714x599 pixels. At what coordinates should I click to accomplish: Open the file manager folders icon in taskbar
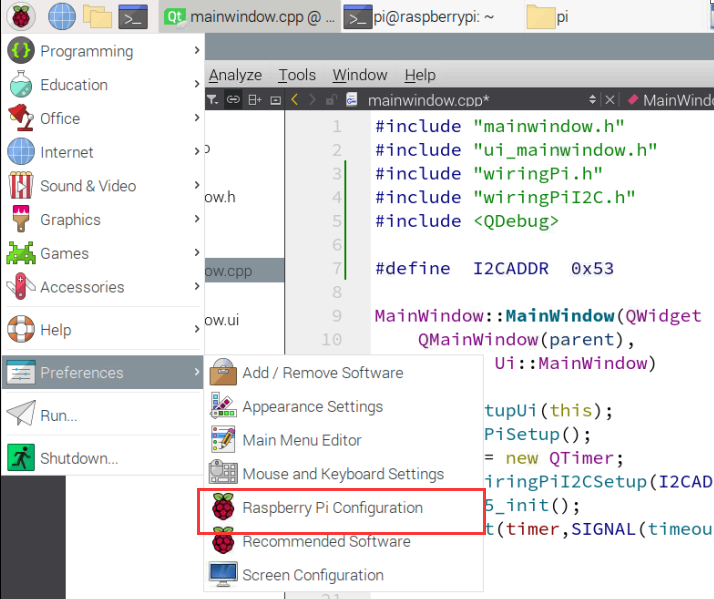tap(97, 17)
